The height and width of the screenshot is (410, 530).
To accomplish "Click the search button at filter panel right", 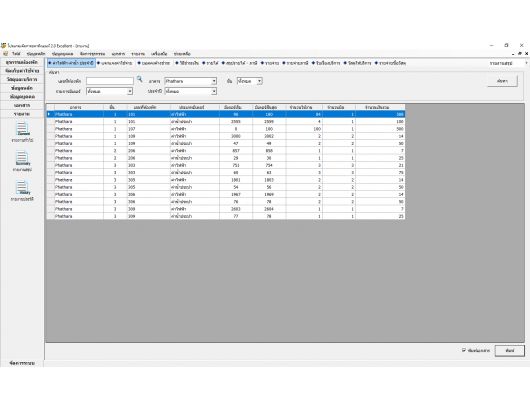I will pyautogui.click(x=502, y=81).
